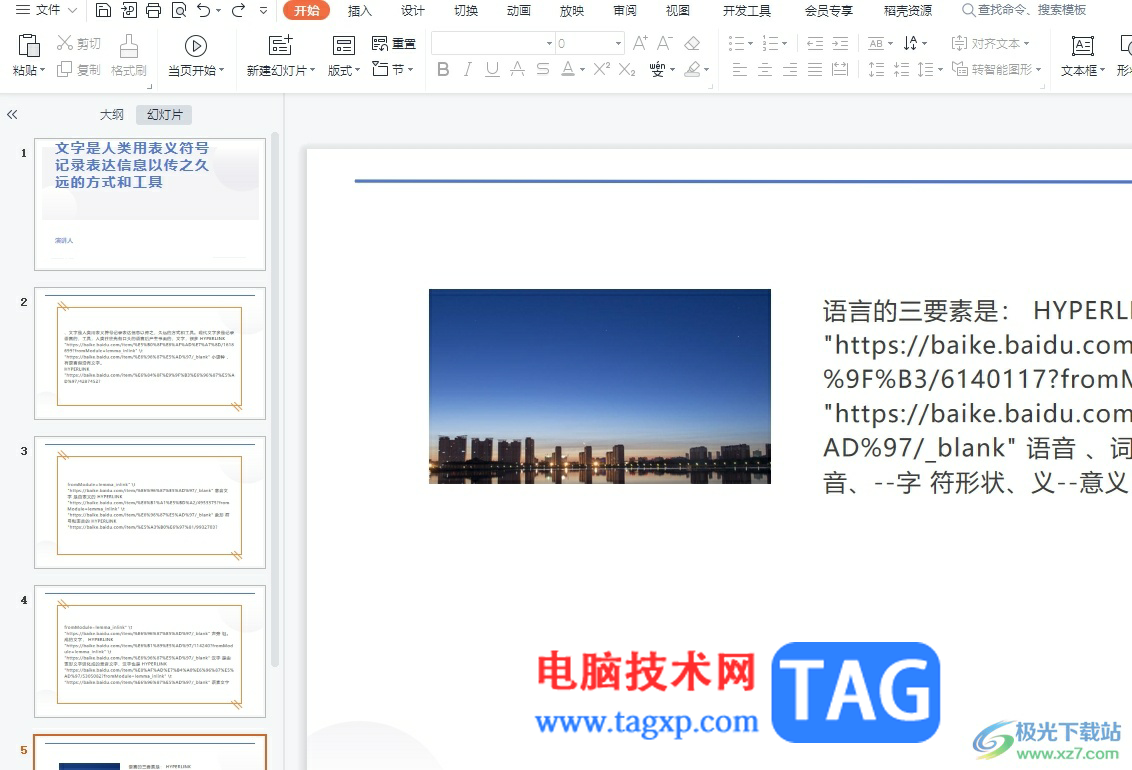Screen dimensions: 1132x770
Task: Align text left
Action: 739,69
